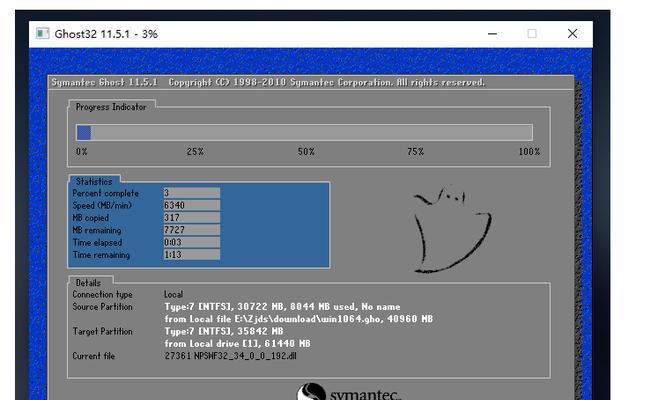Click the target 'Type:7 [NTFS], 35842 MB' line
Viewport: 658px width, 400px height.
pos(224,331)
